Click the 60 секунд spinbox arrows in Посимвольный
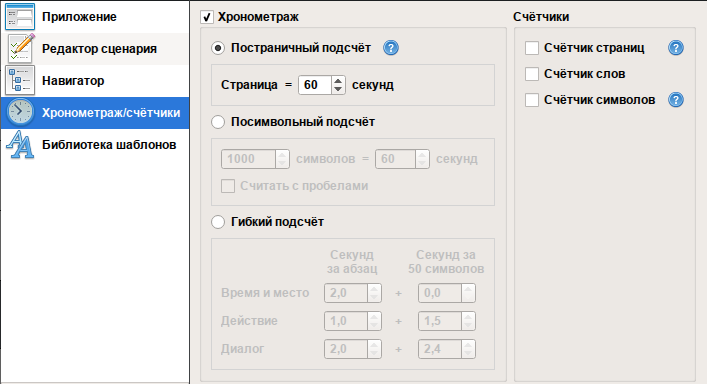This screenshot has height=384, width=707. point(422,159)
